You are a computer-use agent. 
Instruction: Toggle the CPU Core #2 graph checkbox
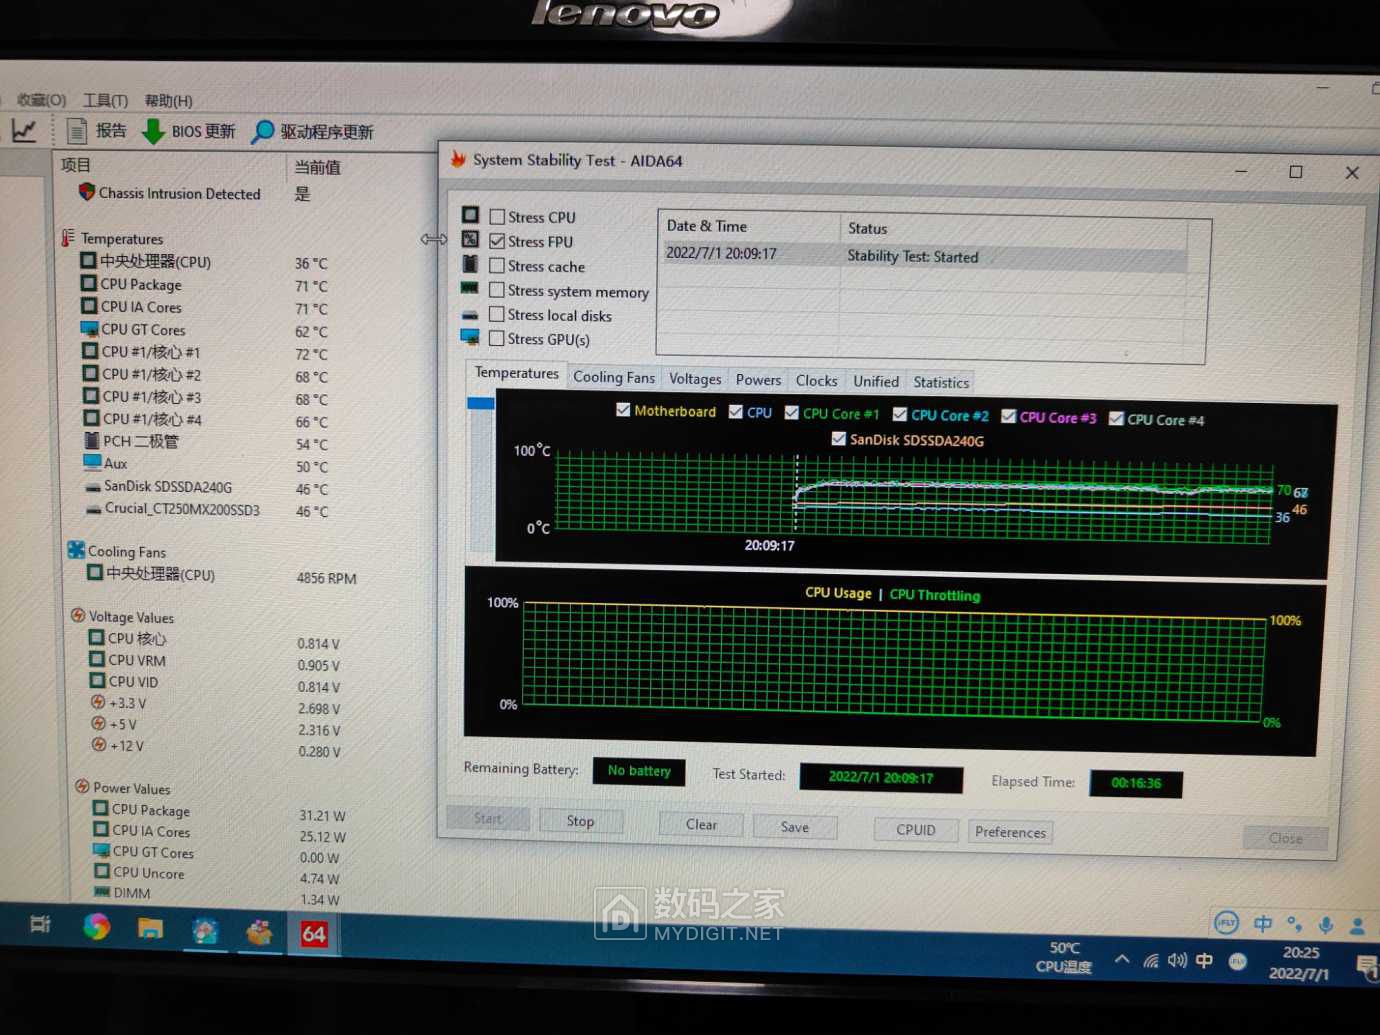(900, 415)
